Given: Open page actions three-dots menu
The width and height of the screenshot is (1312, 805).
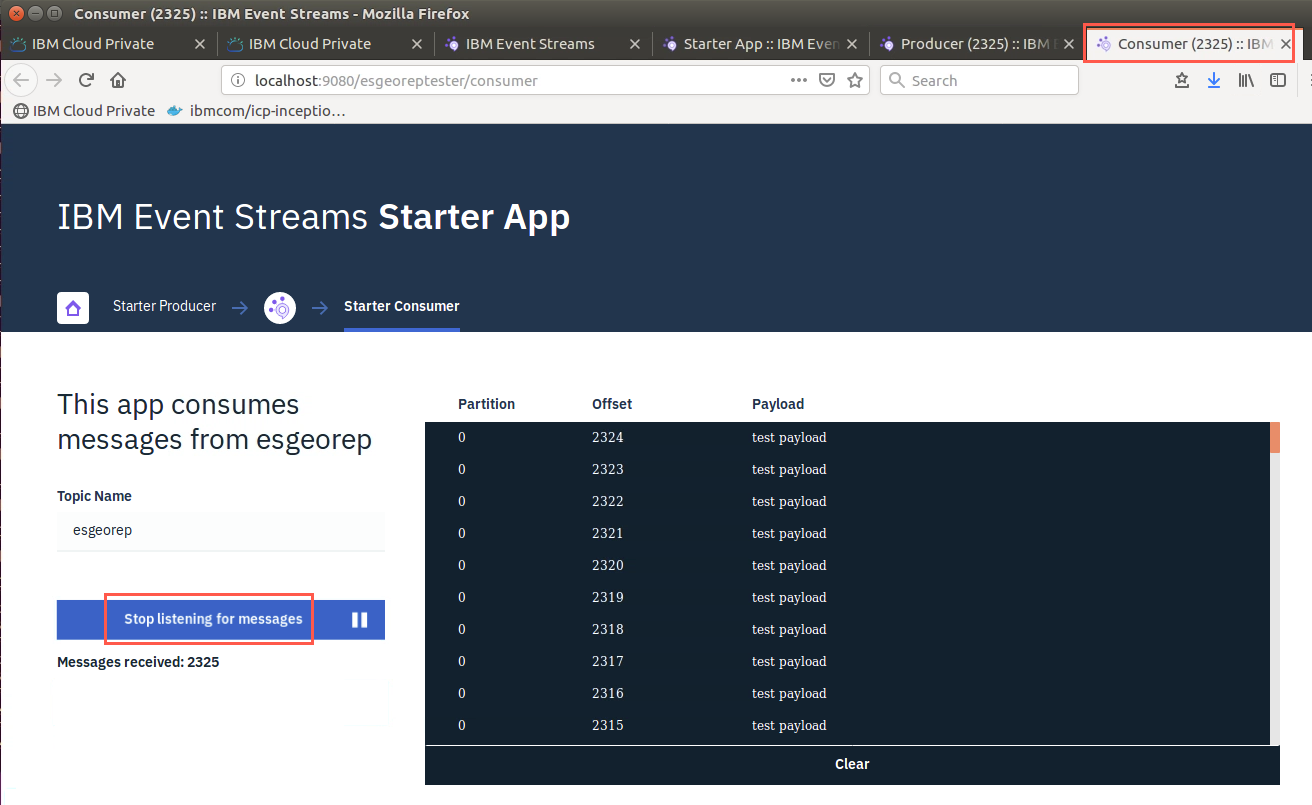Looking at the screenshot, I should [x=799, y=80].
